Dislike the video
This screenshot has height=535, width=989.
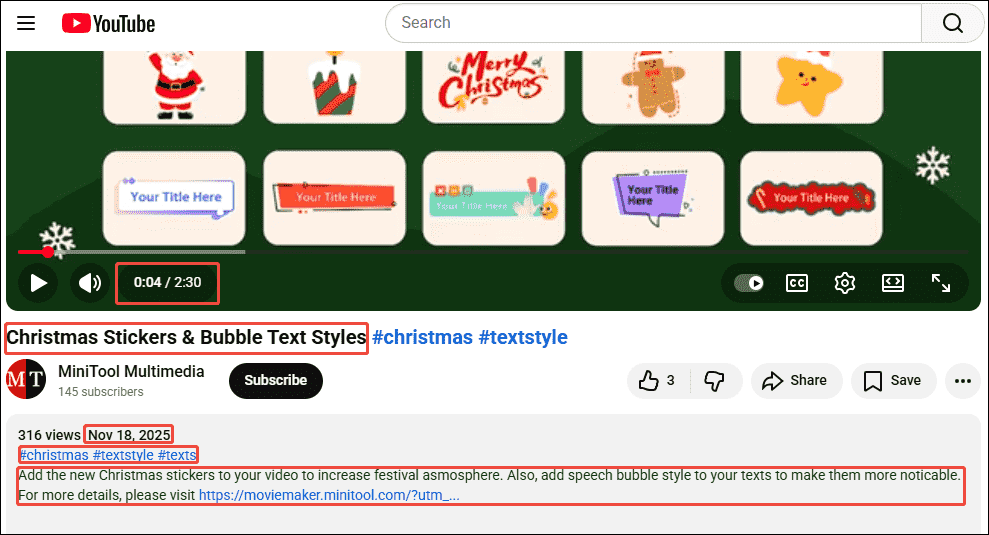[x=715, y=380]
